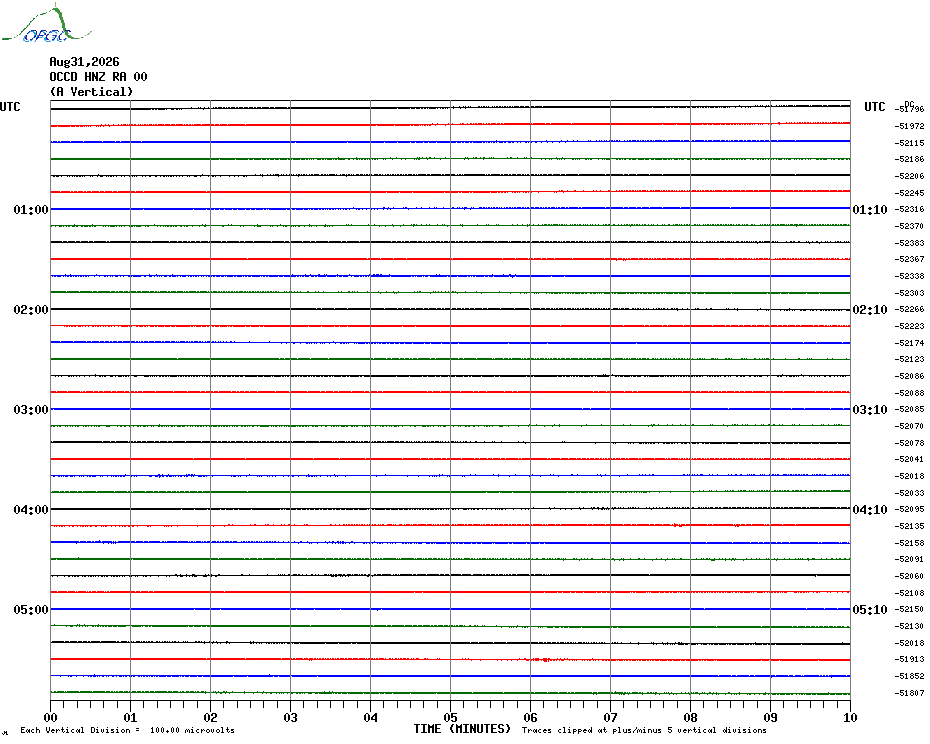Select the DC value -52383
This screenshot has width=930, height=744.
coord(909,243)
